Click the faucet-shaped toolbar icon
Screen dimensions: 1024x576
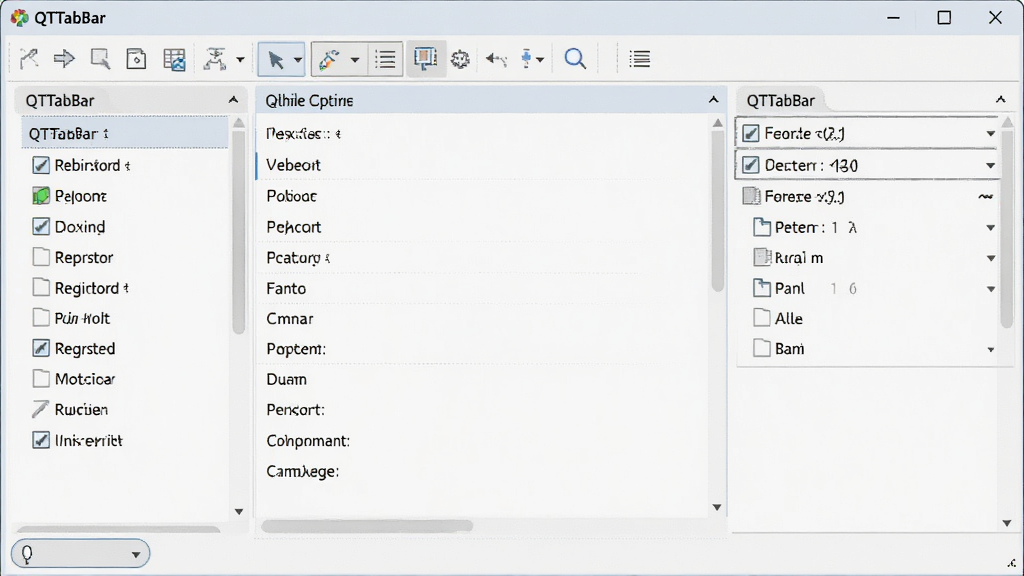215,59
